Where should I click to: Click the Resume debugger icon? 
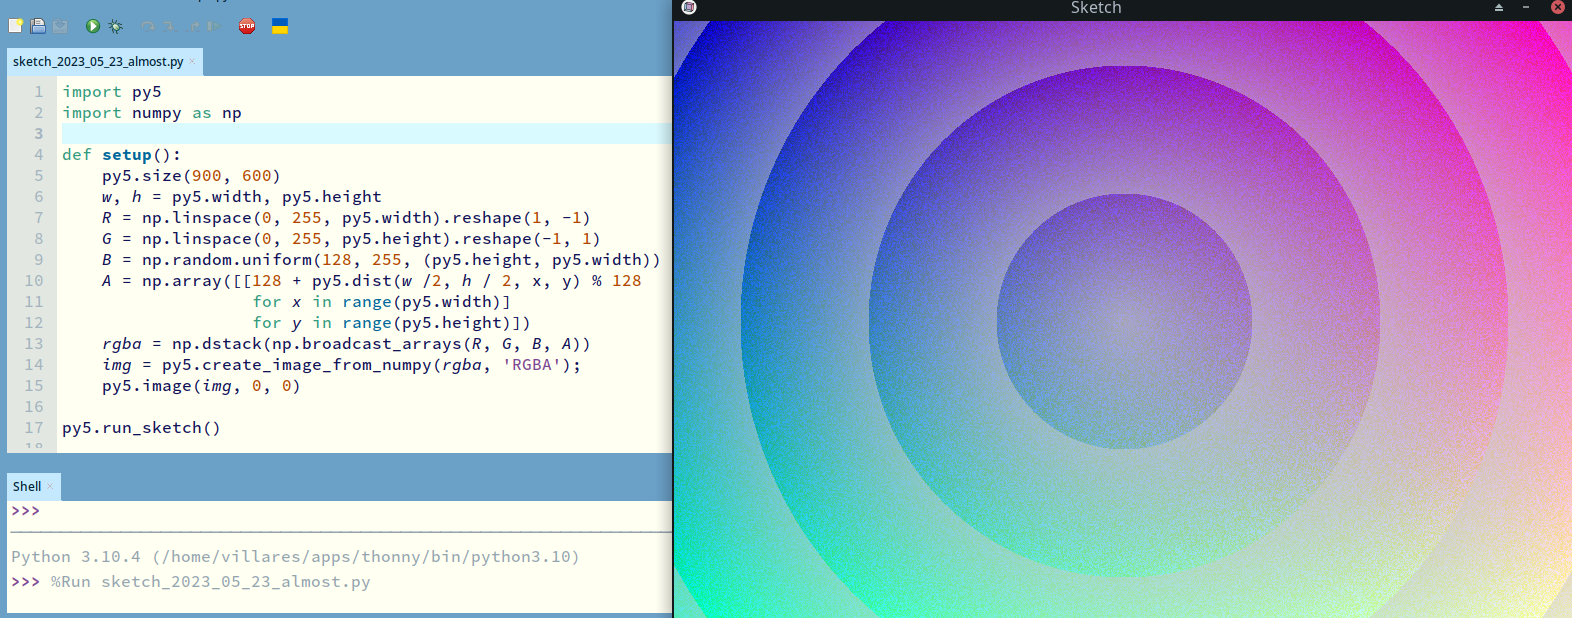click(x=214, y=26)
